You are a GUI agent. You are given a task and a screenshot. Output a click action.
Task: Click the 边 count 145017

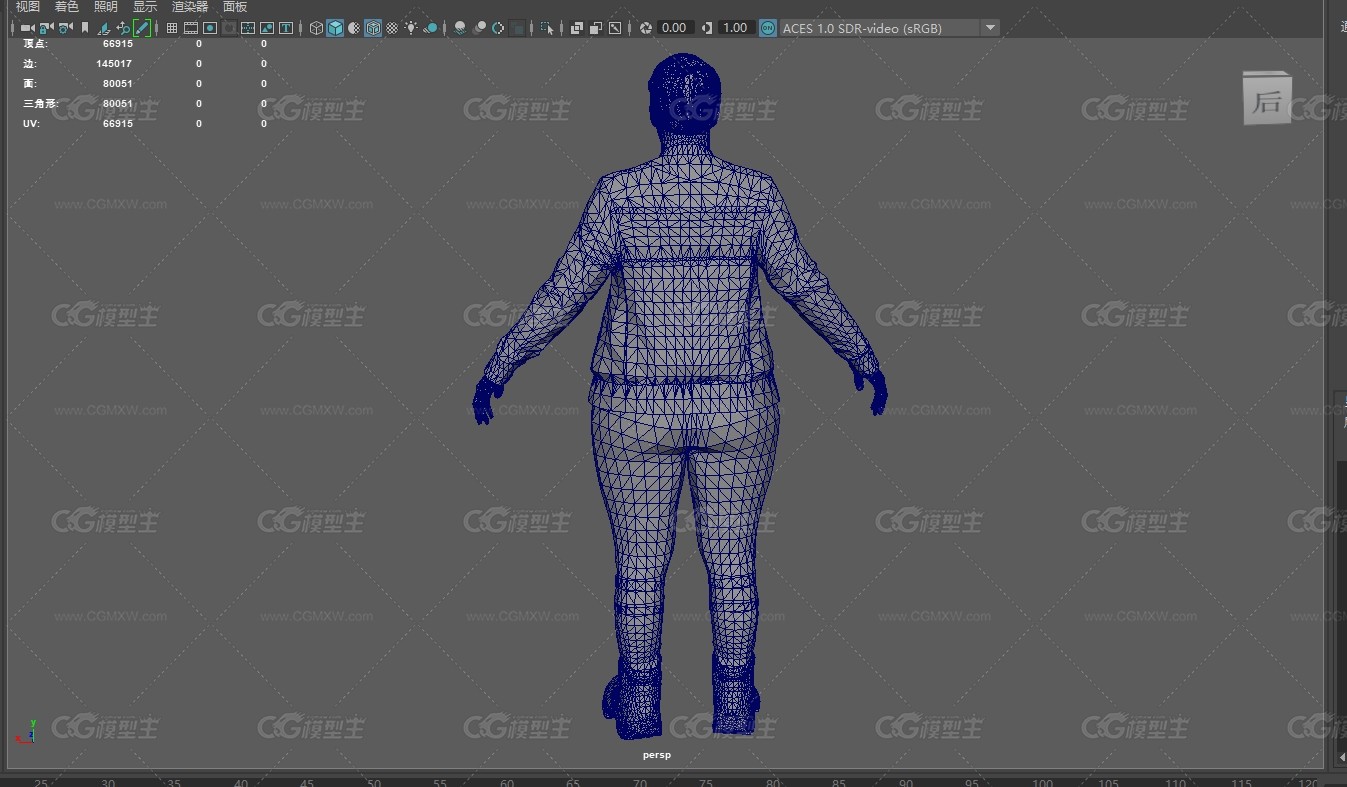coord(115,64)
